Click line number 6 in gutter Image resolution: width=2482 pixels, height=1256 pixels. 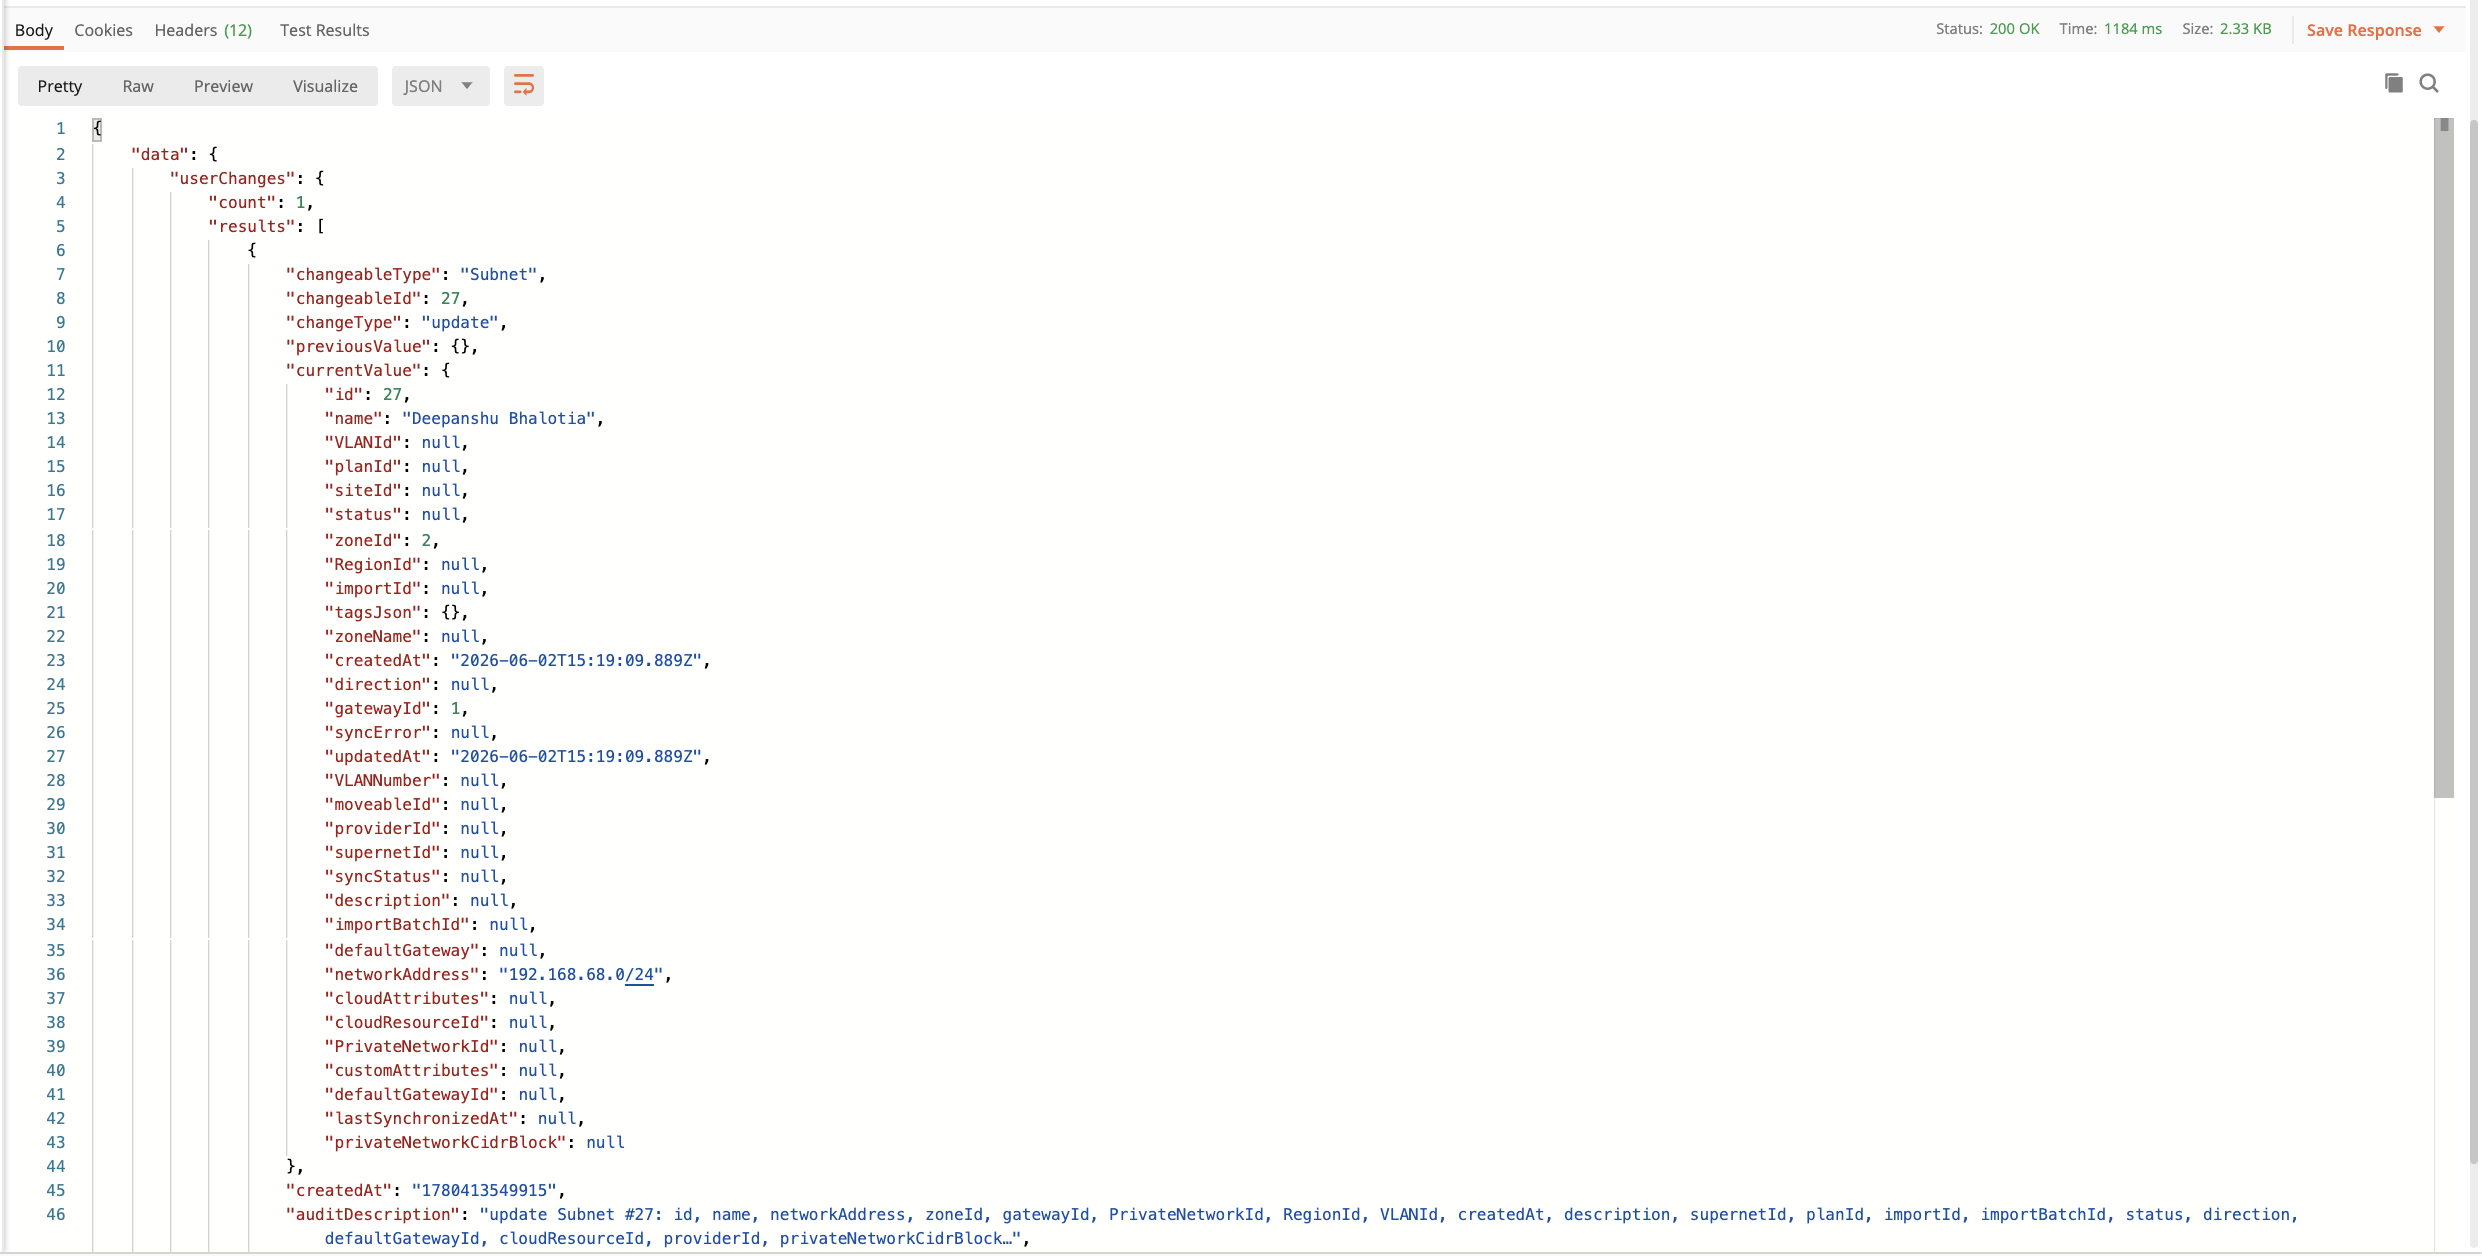tap(60, 250)
